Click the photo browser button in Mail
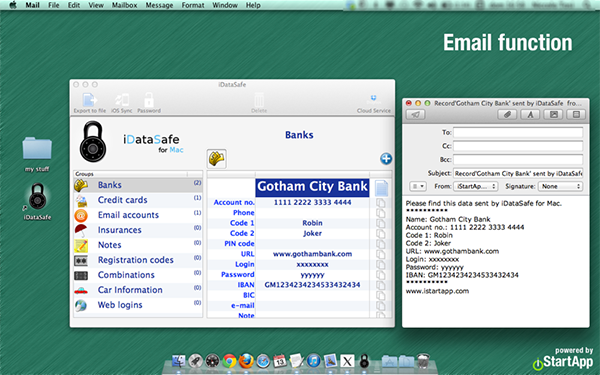The image size is (600, 375). 554,114
